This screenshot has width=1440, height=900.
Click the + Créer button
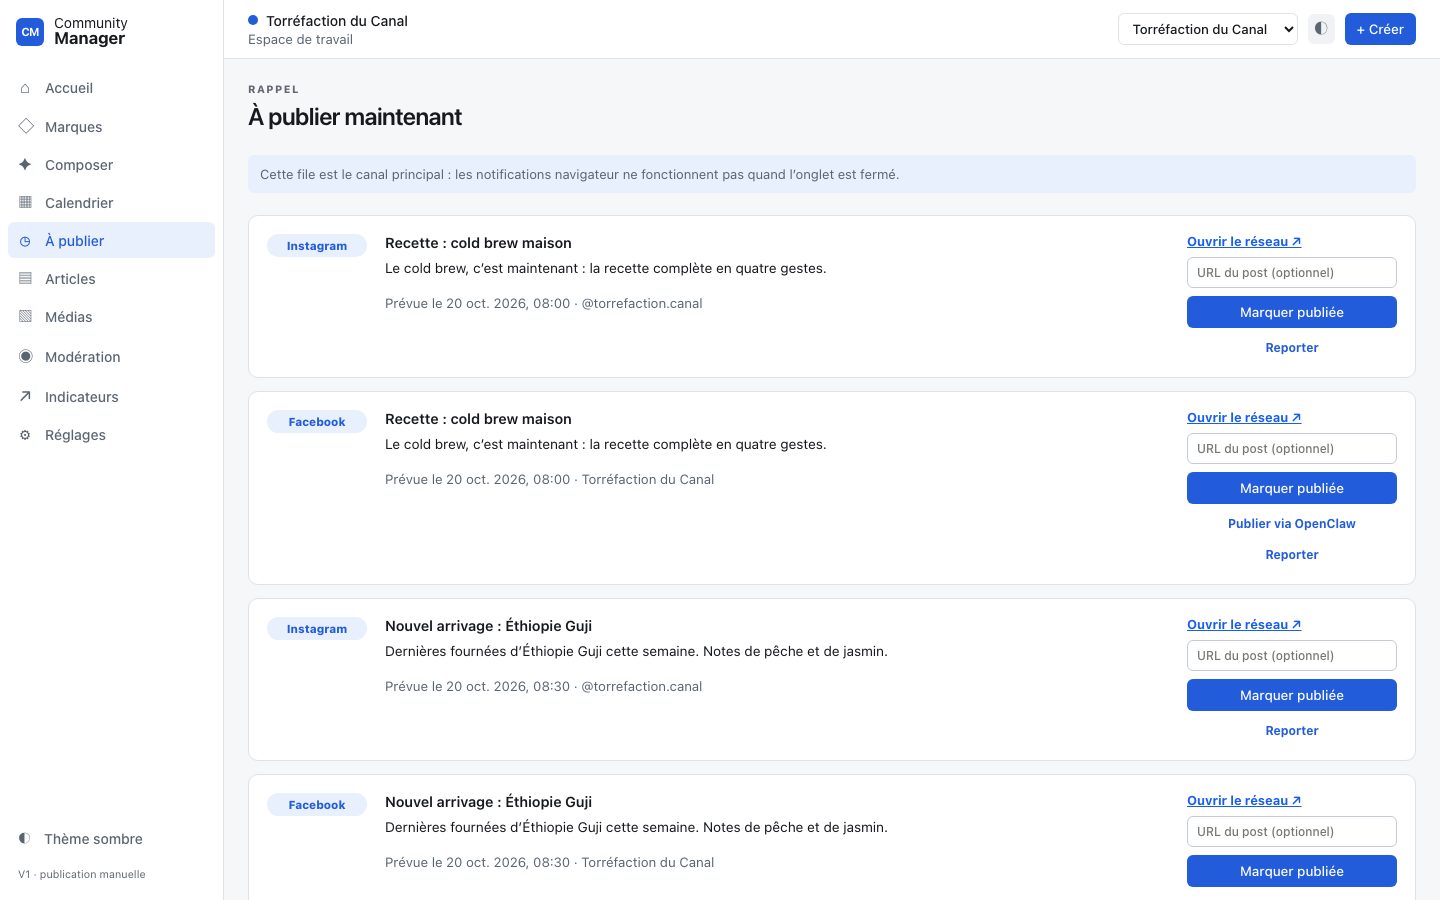1380,29
